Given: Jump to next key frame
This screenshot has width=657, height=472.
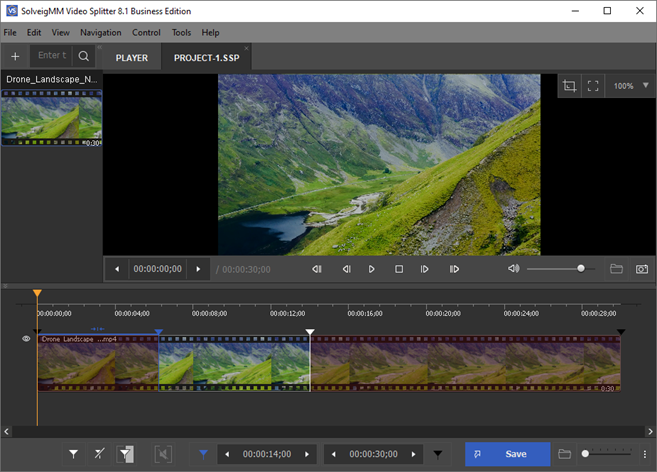Looking at the screenshot, I should coord(454,269).
